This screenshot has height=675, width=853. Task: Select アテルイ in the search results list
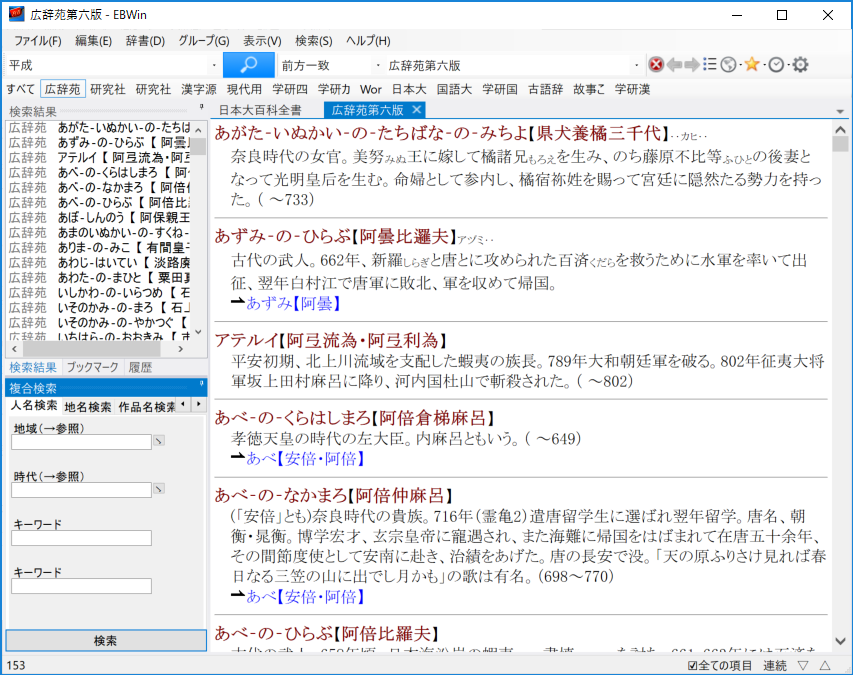coord(99,158)
